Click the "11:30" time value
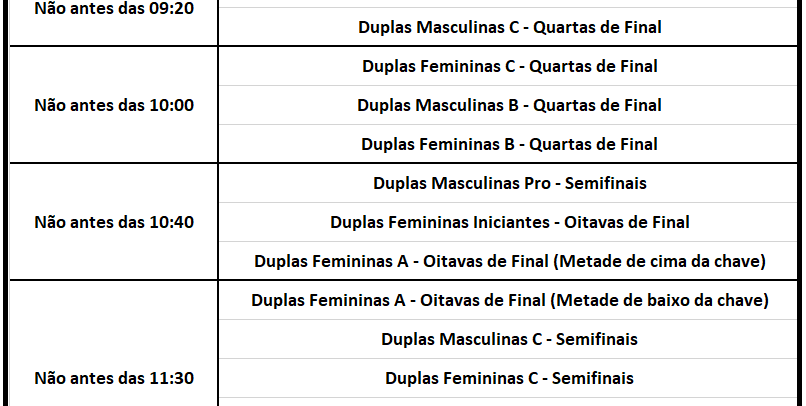Image resolution: width=806 pixels, height=406 pixels. click(172, 378)
